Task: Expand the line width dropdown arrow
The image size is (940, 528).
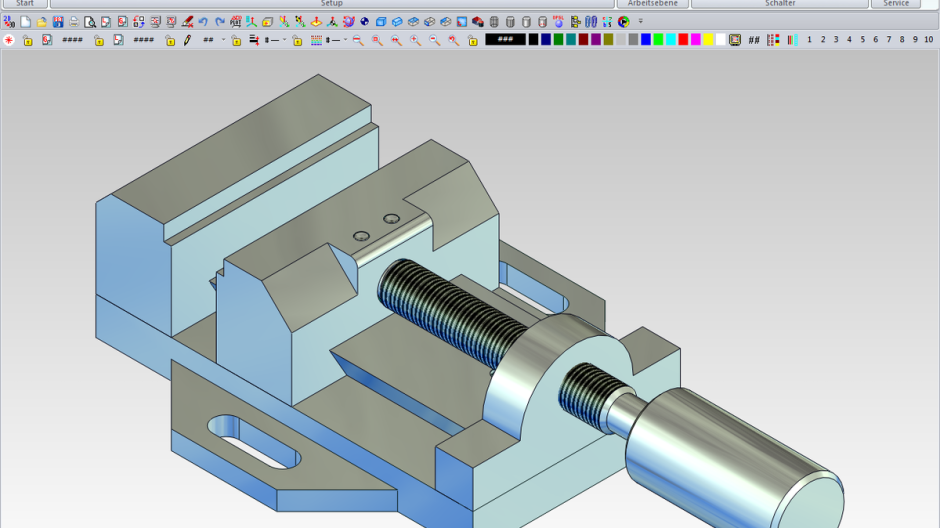Action: coord(284,40)
